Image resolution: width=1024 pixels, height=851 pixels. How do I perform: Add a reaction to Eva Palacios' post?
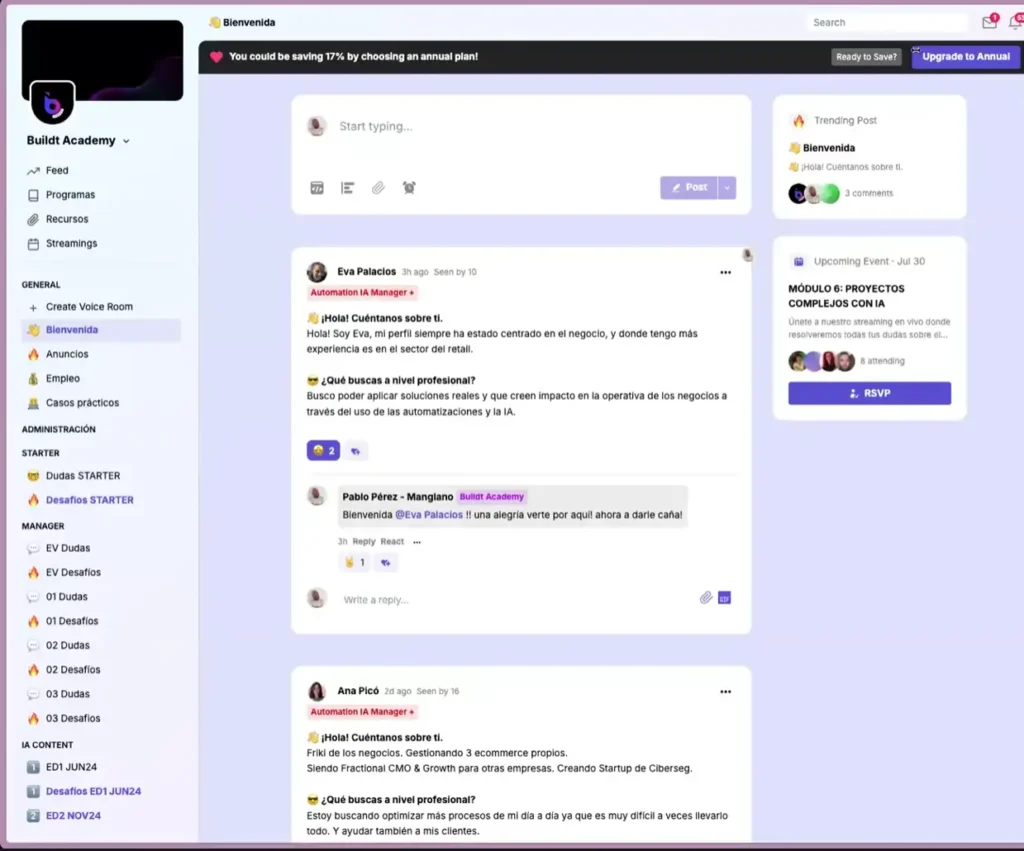(357, 451)
